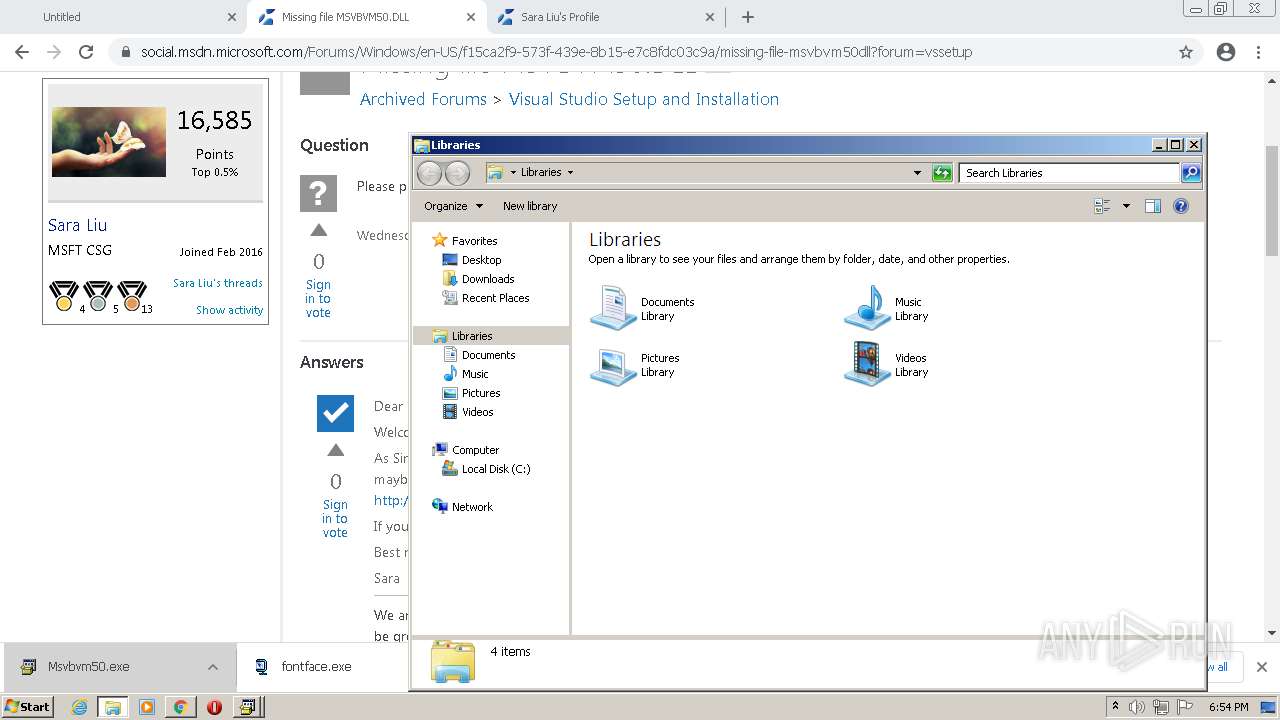The height and width of the screenshot is (720, 1280).
Task: Click the Chrome page vertical scrollbar
Action: pos(1272,200)
